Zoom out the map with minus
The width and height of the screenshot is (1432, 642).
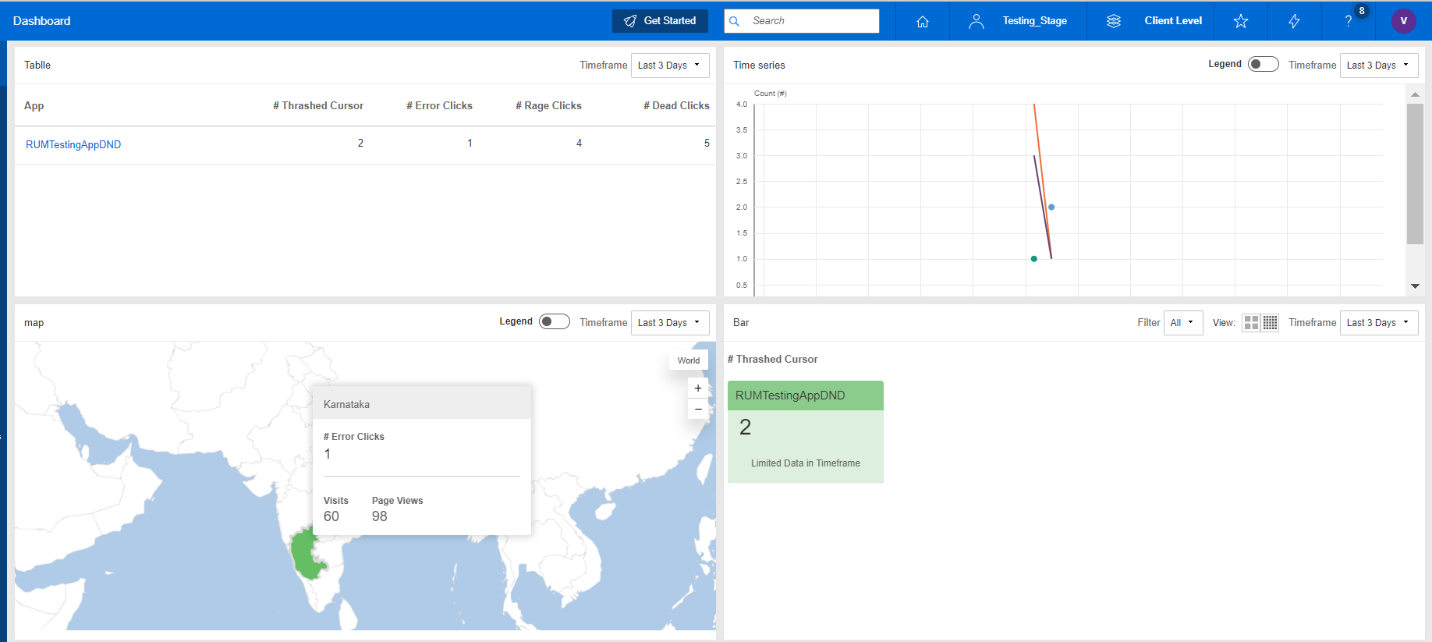click(x=698, y=409)
